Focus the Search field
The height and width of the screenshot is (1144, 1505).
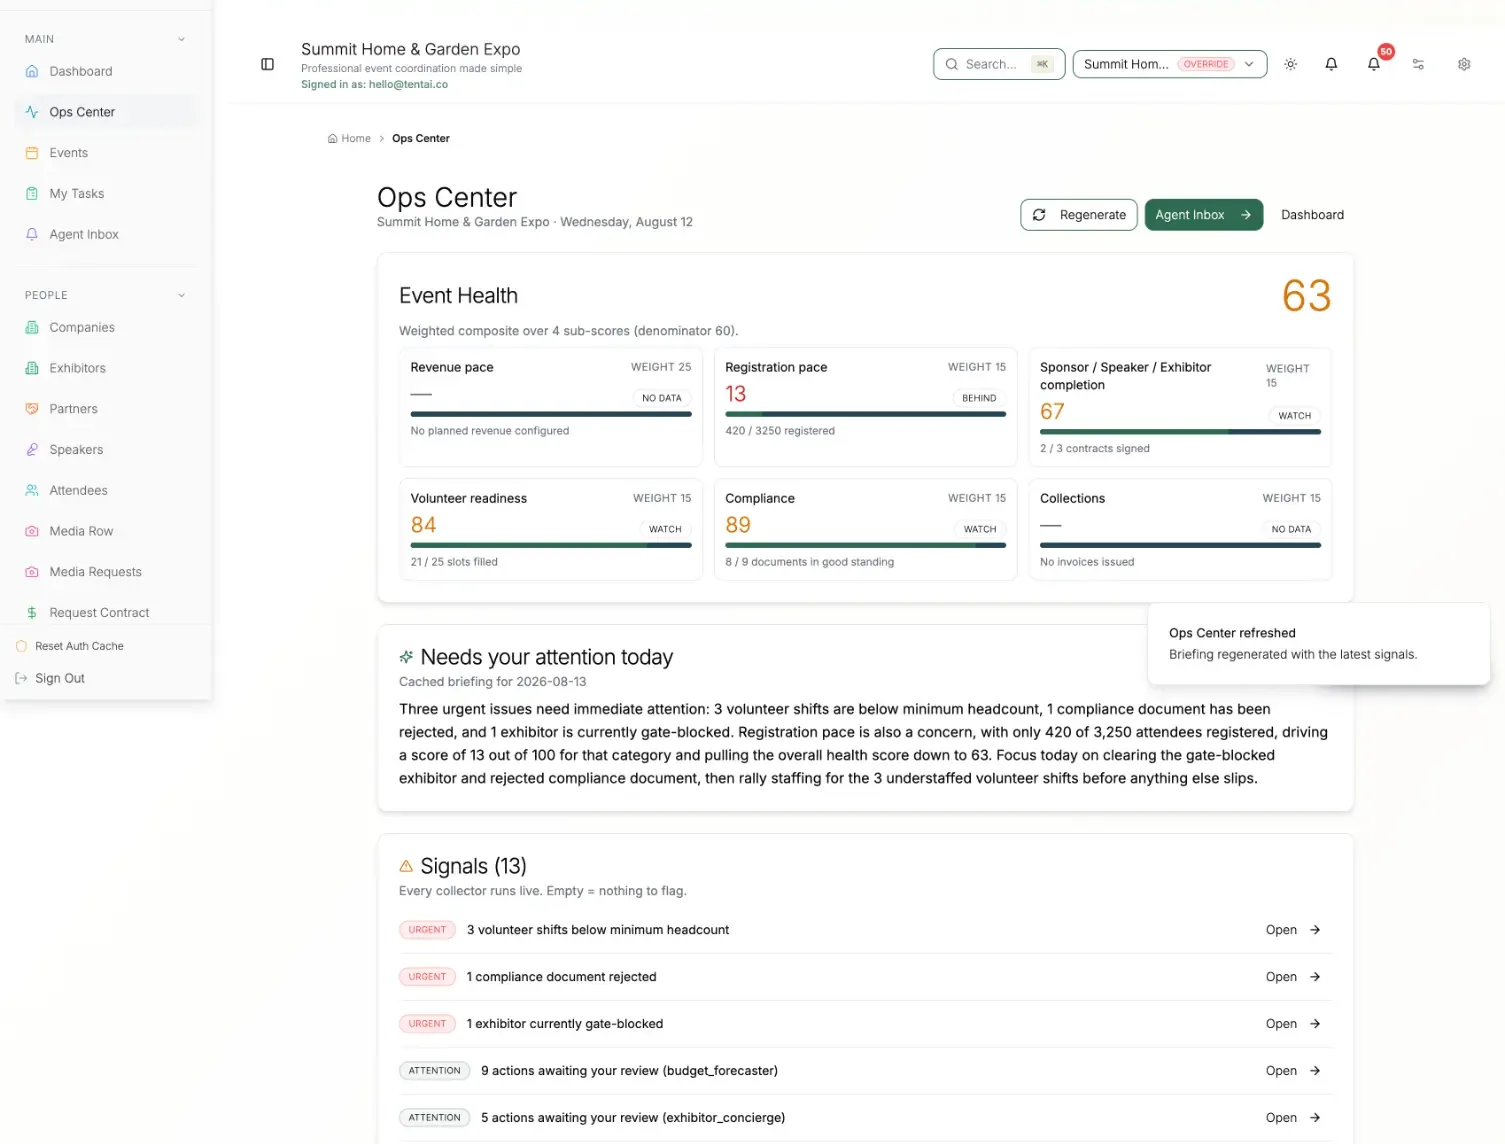999,64
